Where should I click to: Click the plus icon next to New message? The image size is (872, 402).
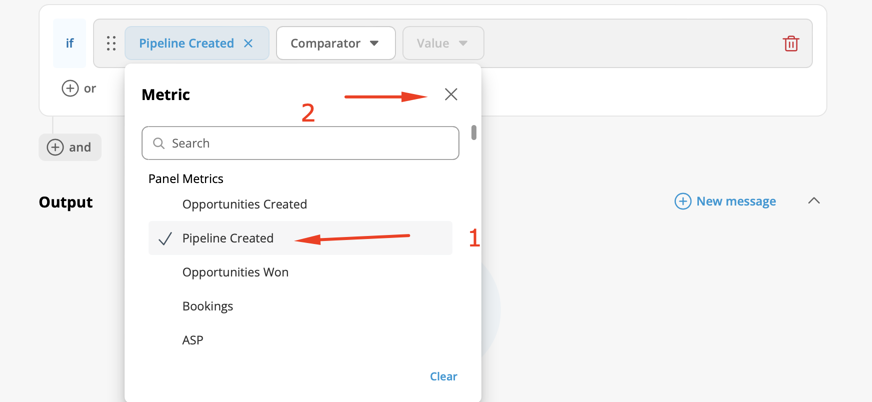click(x=683, y=201)
